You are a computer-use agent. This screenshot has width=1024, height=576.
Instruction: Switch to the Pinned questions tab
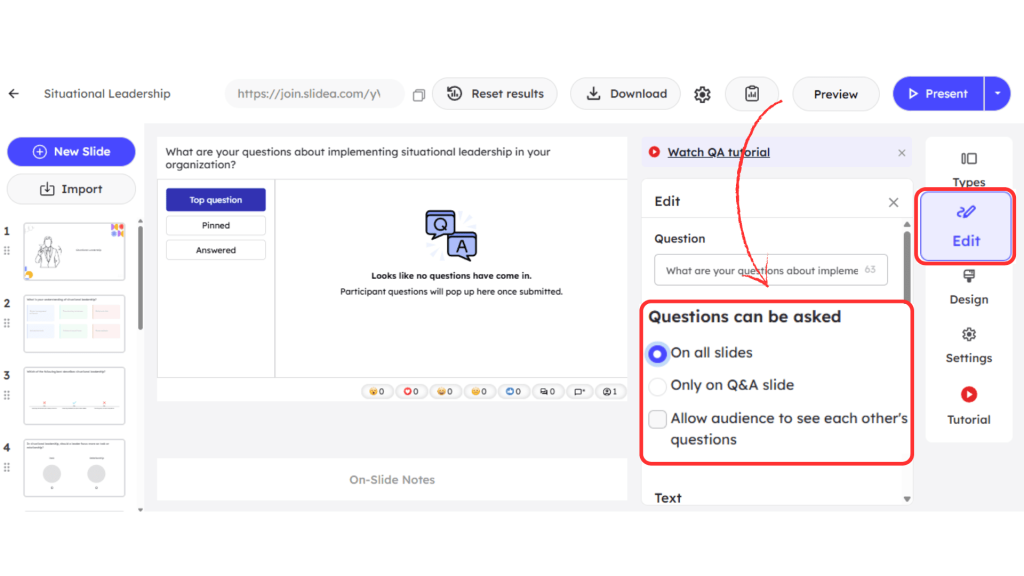pyautogui.click(x=216, y=226)
